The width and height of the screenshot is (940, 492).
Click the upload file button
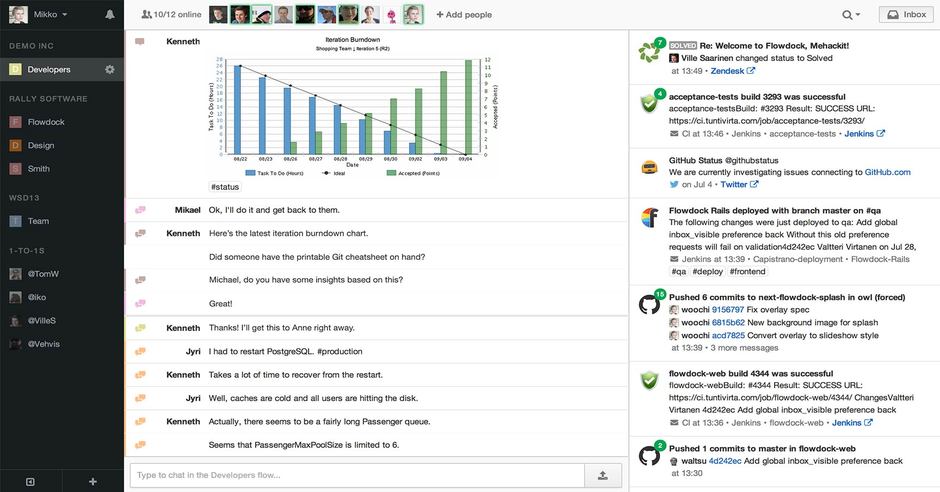point(603,476)
